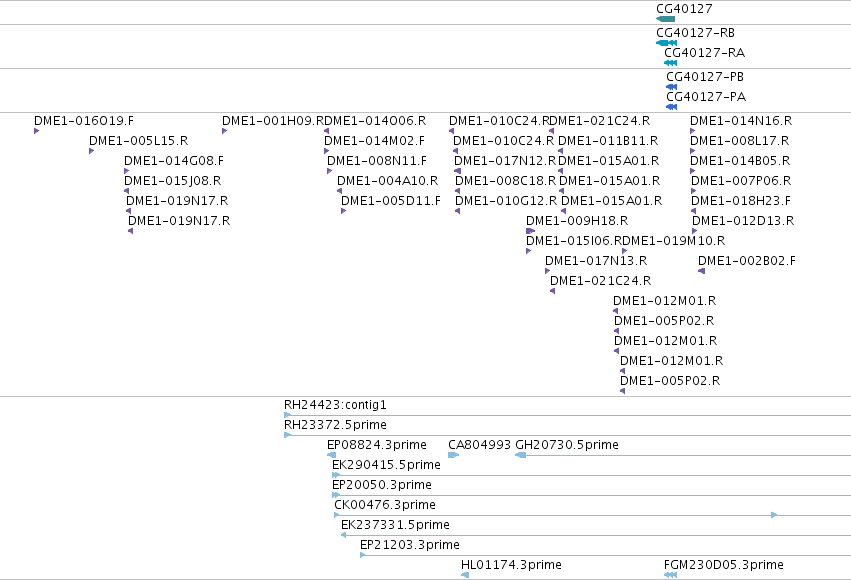Click the arrow glyph under DME1-005L15.R
The height and width of the screenshot is (580, 851).
point(91,151)
